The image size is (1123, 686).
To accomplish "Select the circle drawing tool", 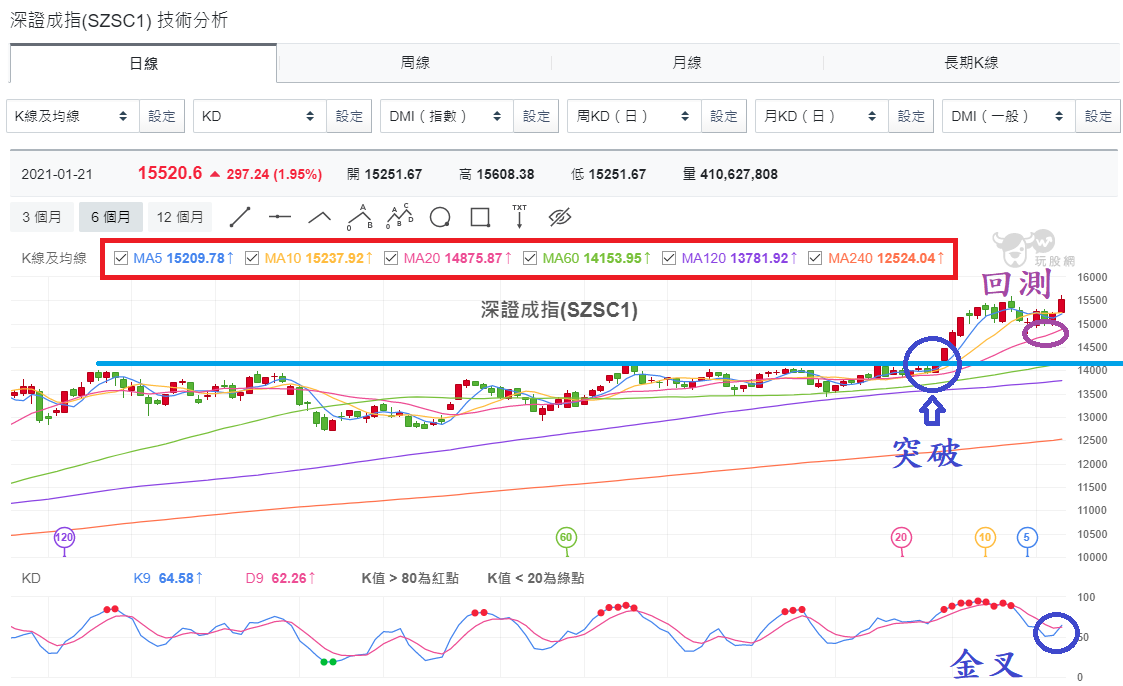I will (x=440, y=217).
